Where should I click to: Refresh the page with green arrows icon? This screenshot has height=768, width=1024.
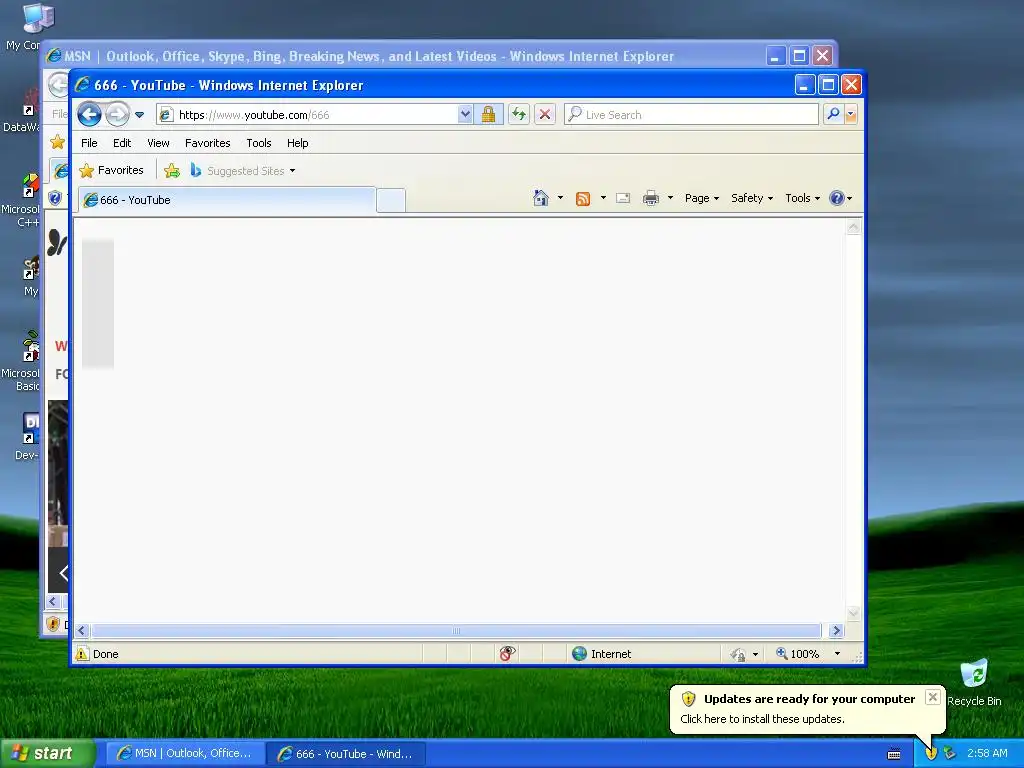[519, 115]
